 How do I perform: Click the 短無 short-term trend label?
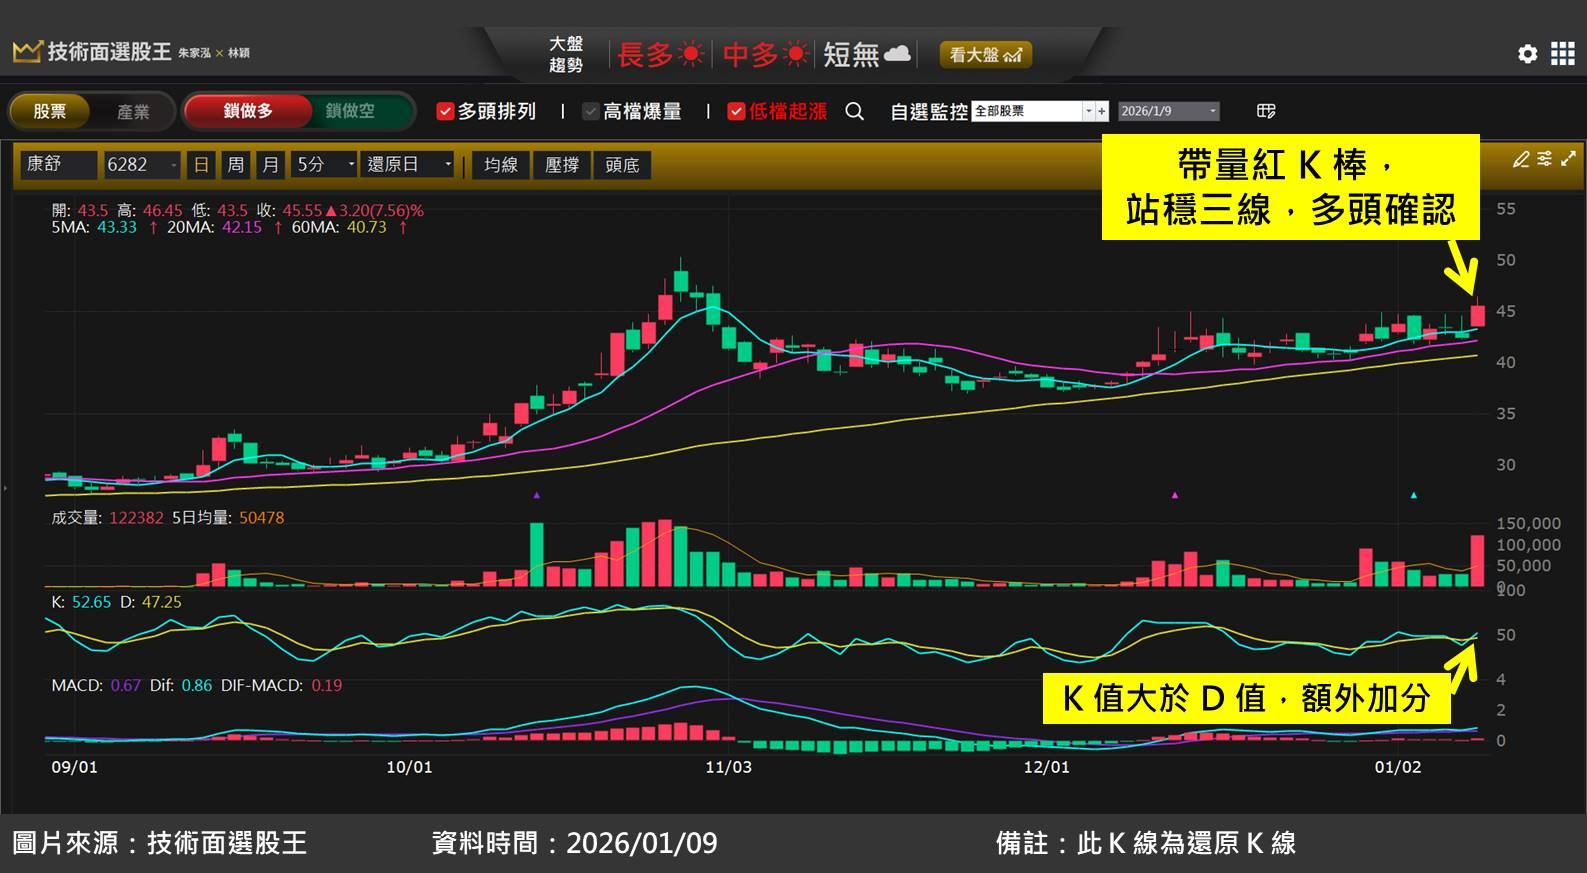coord(852,54)
